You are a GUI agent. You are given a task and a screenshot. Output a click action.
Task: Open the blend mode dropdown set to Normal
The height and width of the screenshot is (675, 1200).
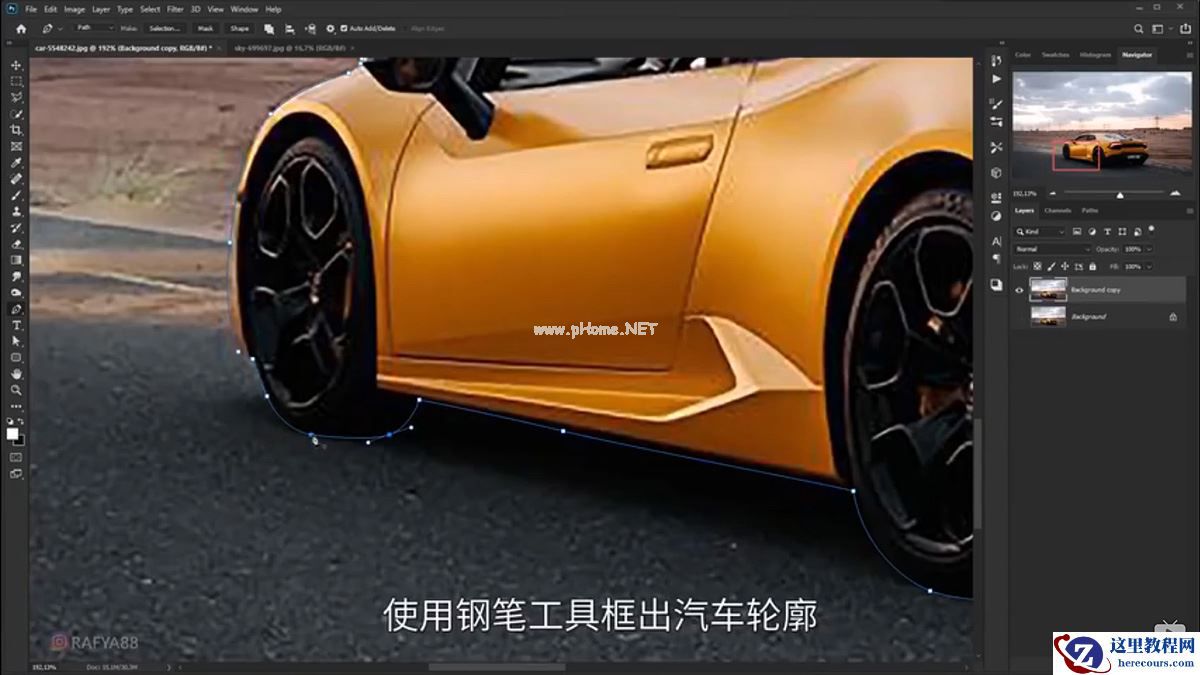point(1051,249)
